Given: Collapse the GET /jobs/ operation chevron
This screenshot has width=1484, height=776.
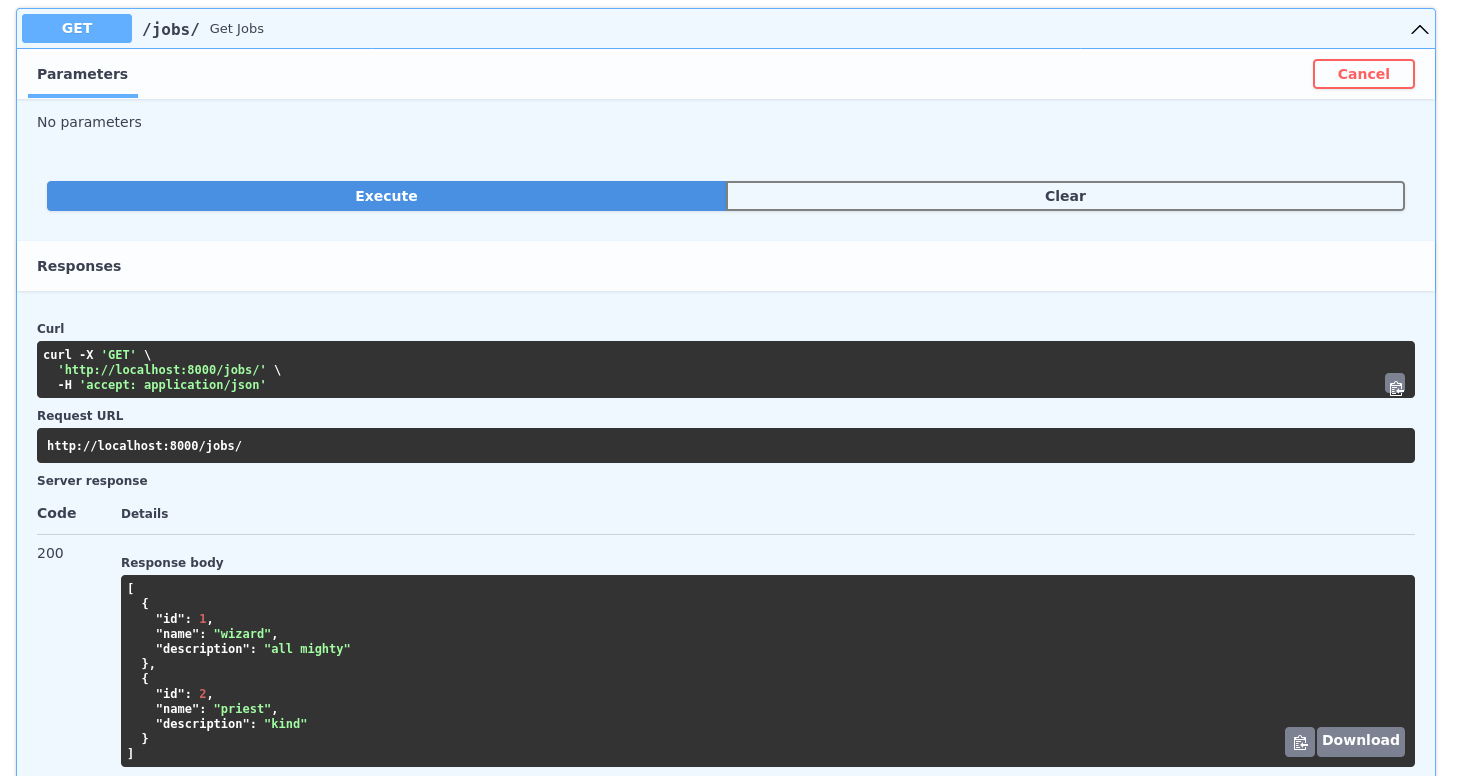Looking at the screenshot, I should (1419, 29).
